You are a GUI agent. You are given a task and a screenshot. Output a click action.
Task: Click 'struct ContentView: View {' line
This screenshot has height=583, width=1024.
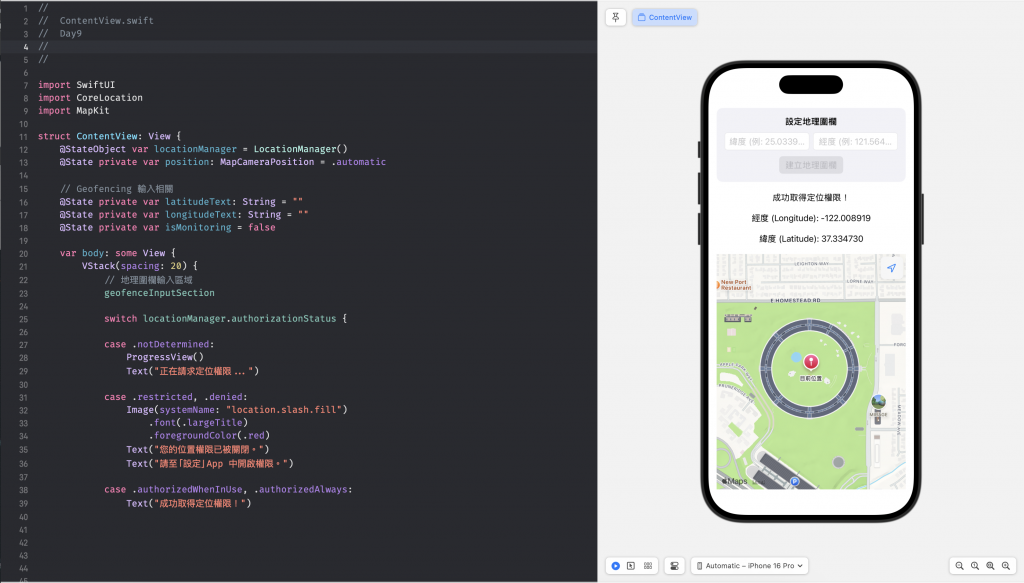click(x=110, y=136)
